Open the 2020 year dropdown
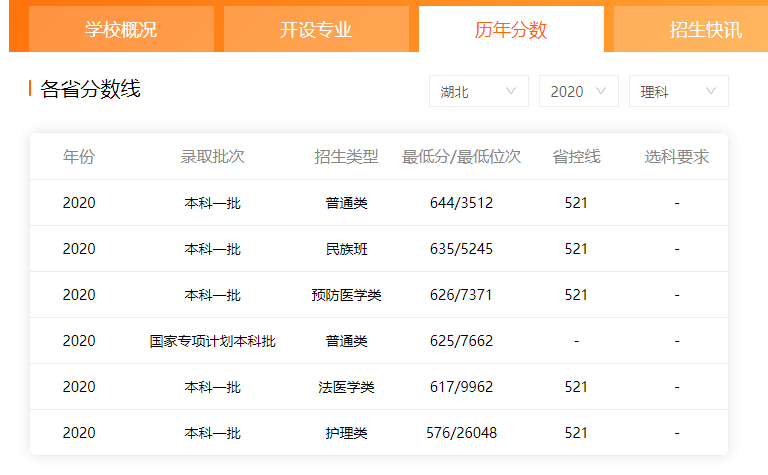The width and height of the screenshot is (768, 475). point(578,91)
